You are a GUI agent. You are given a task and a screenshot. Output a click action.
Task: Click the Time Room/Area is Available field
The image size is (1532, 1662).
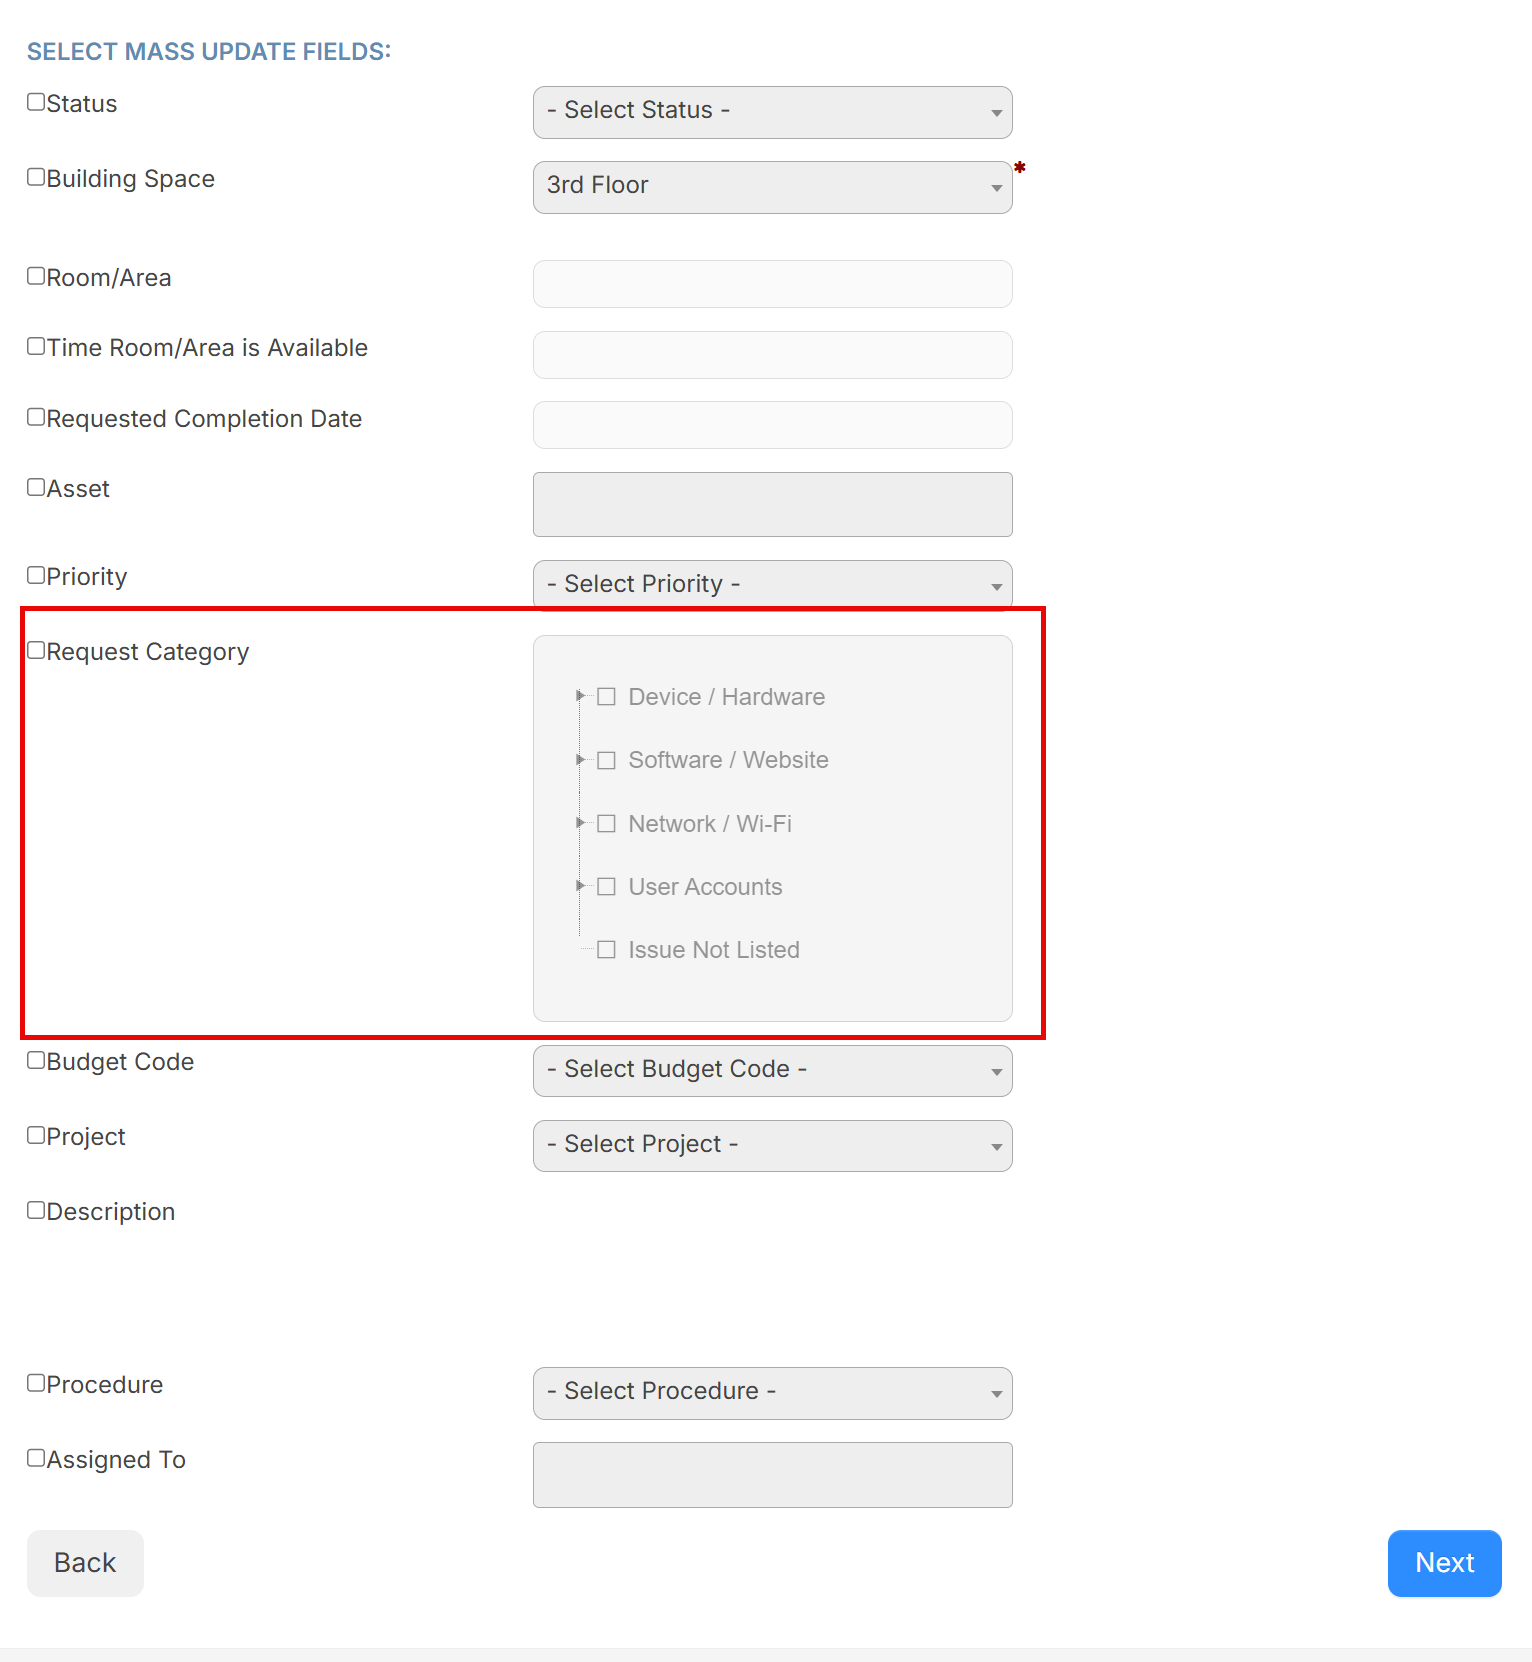[x=773, y=355]
